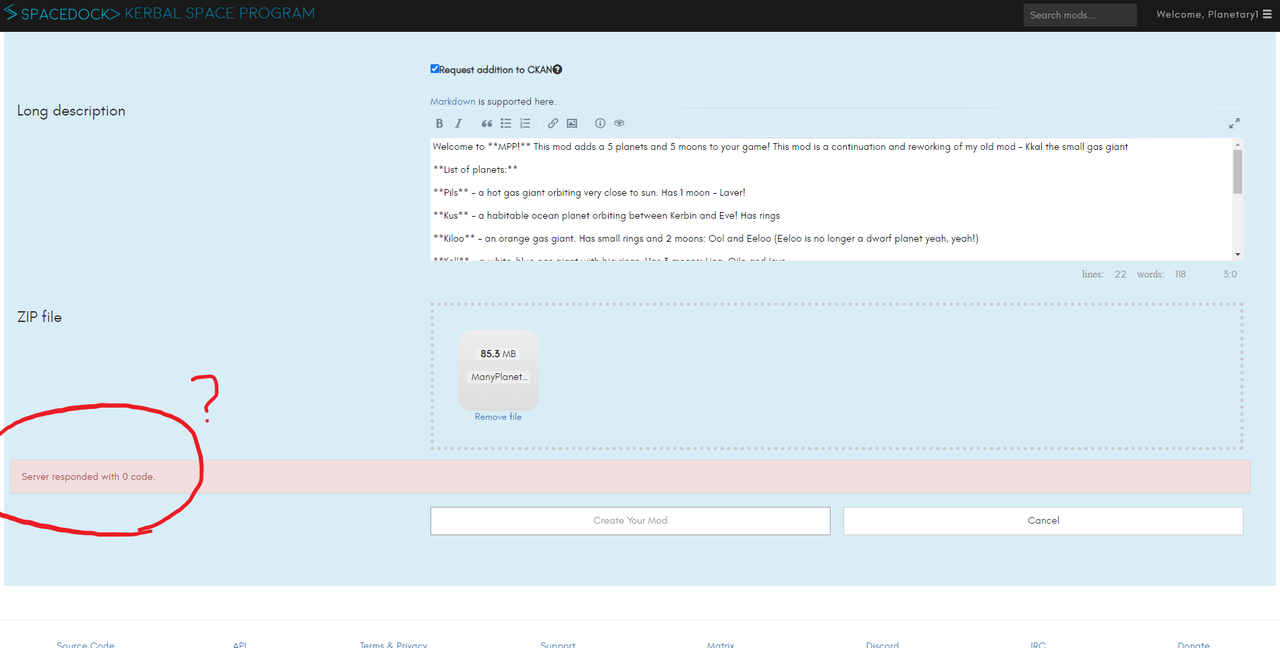Open the Markdown link

(453, 102)
